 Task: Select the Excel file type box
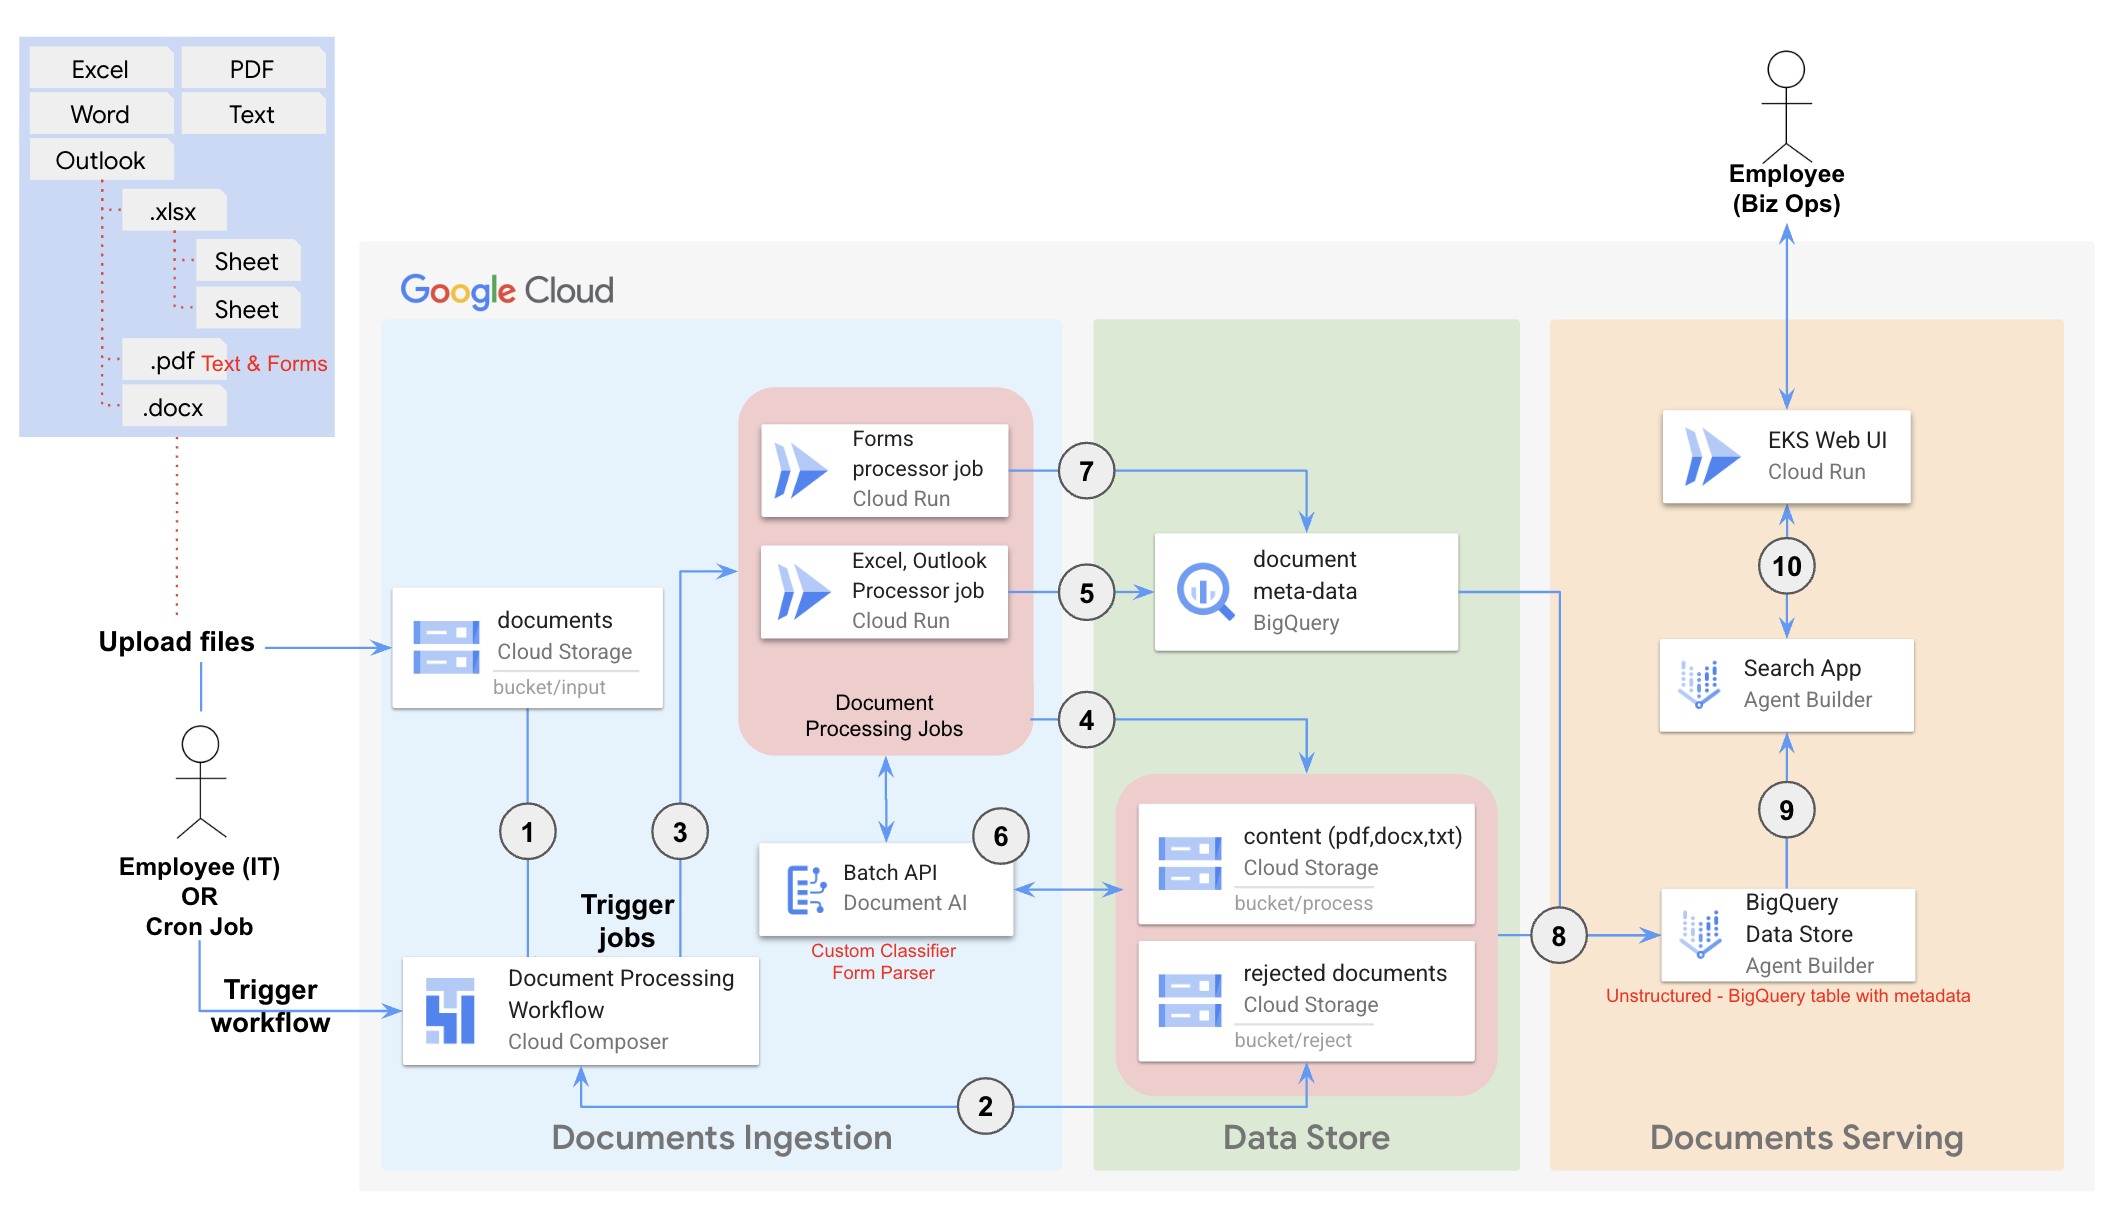100,68
